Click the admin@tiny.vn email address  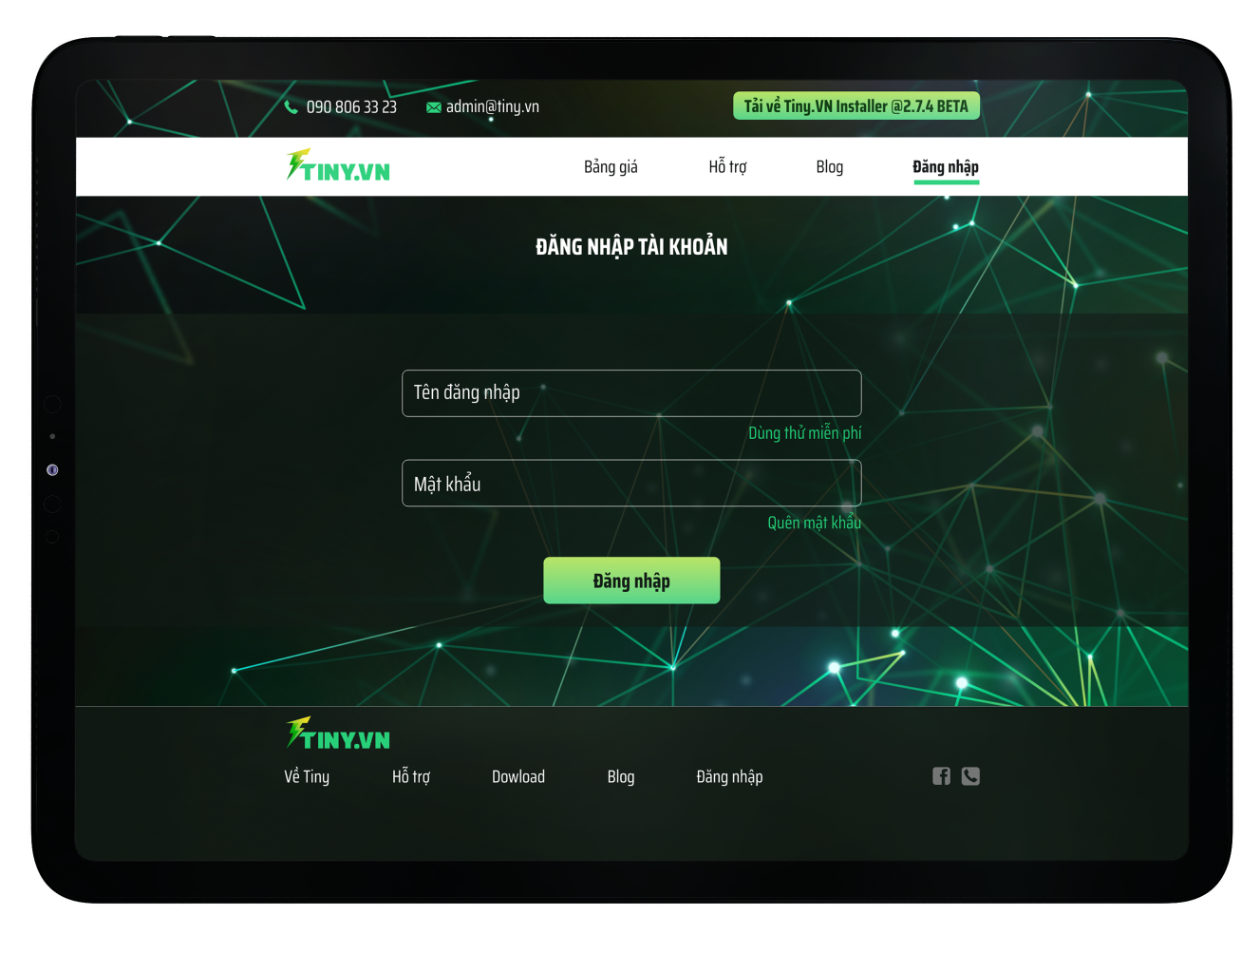tap(492, 107)
